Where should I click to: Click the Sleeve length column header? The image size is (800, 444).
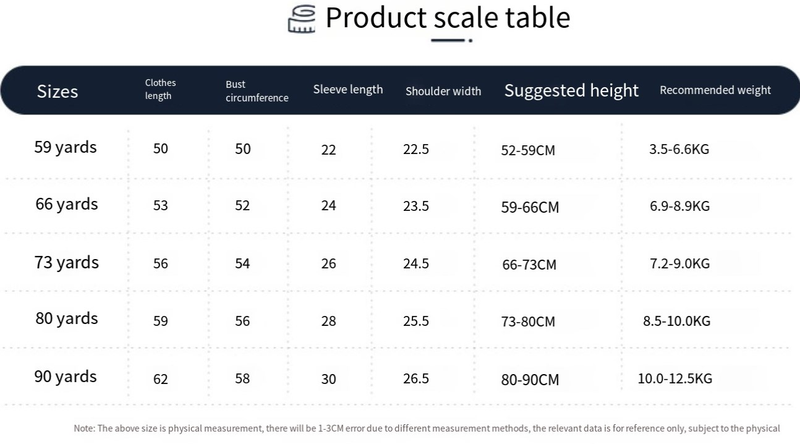[x=348, y=90]
